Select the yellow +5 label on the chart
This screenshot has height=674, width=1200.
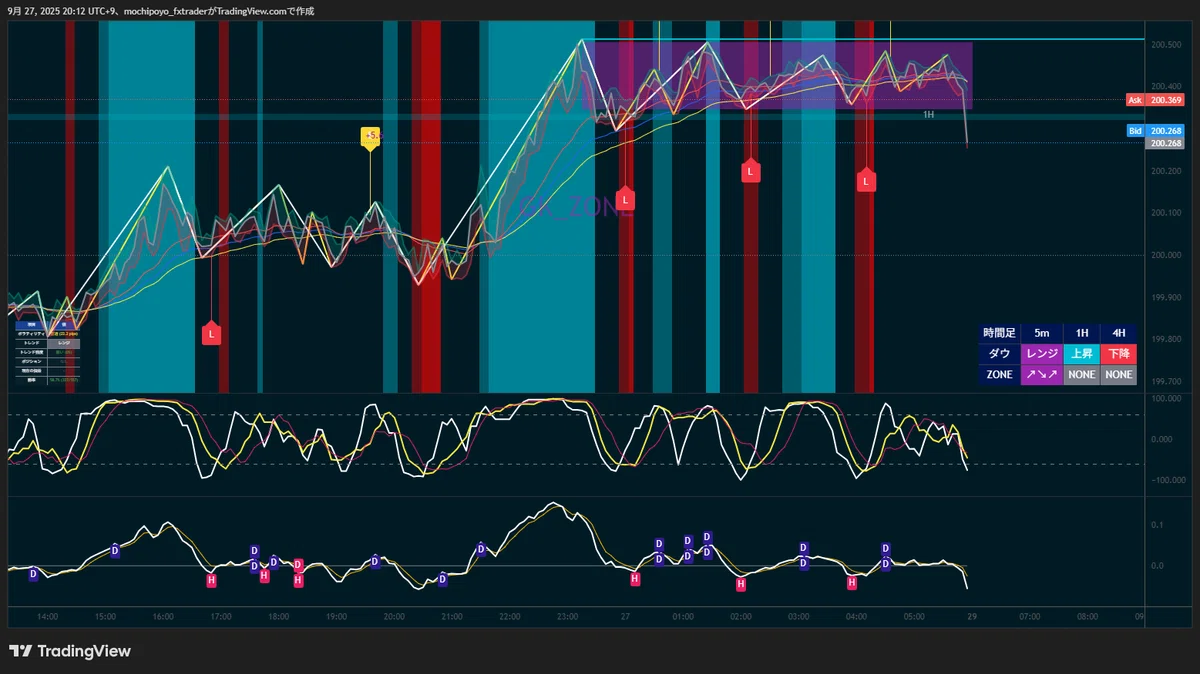370,137
